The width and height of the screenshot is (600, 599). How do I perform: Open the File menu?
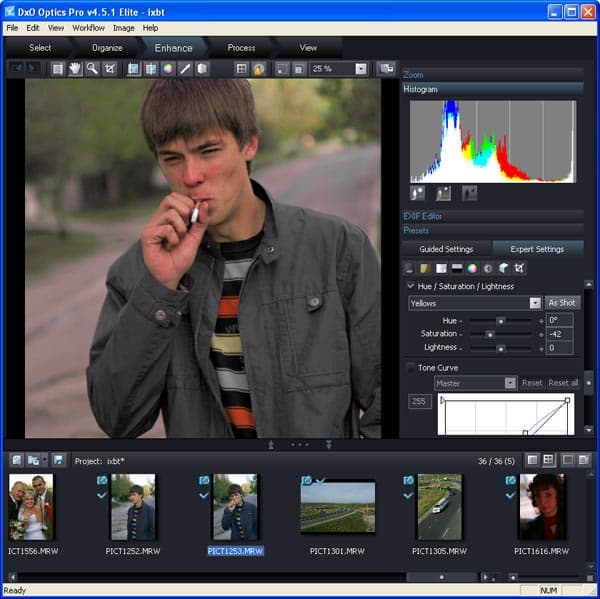[x=12, y=28]
